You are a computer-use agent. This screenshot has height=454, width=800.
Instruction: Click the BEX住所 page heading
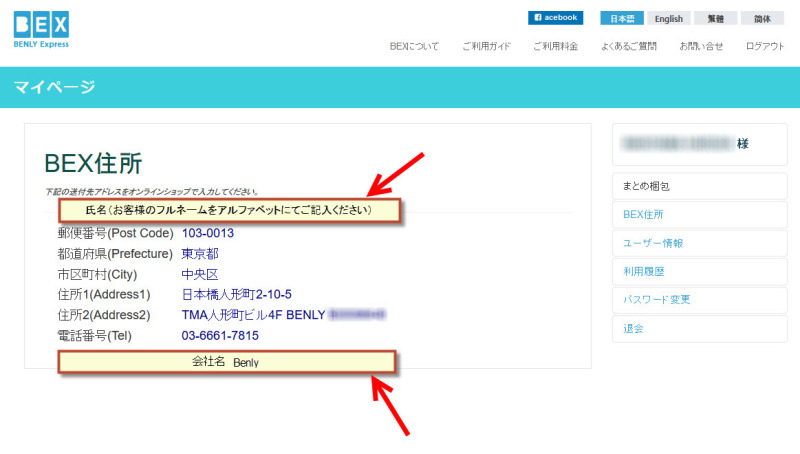point(93,164)
